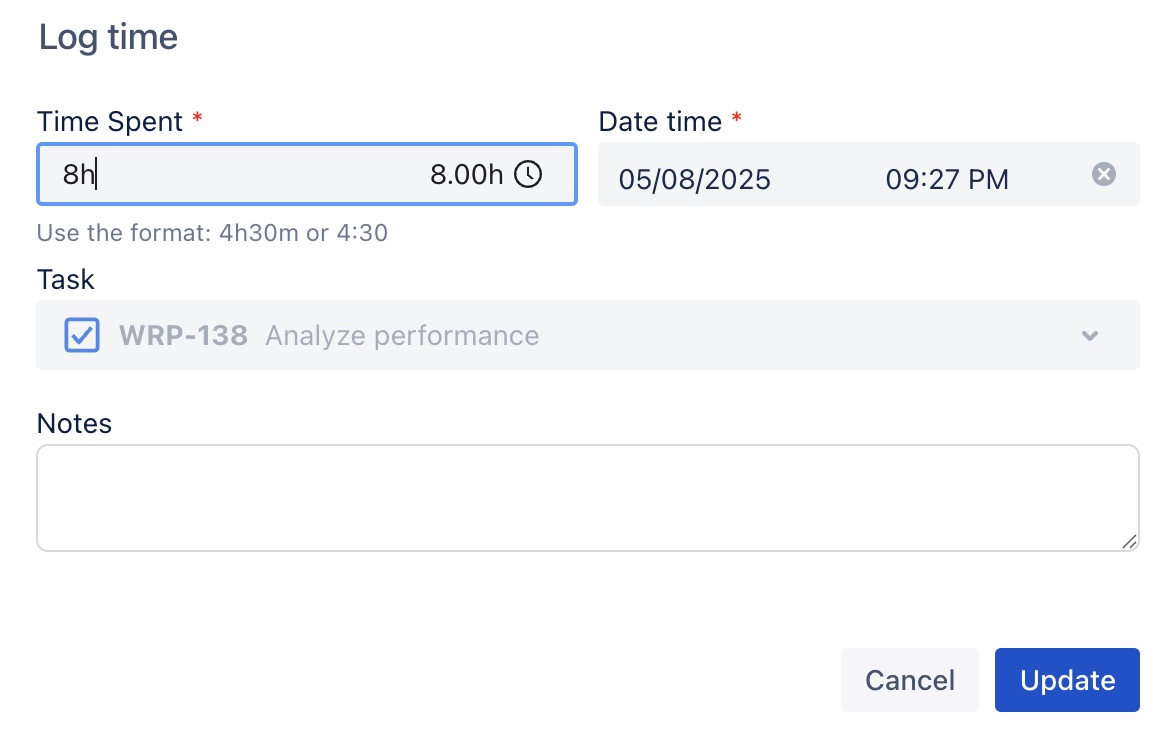1168x736 pixels.
Task: Click the clock icon in Time Spent field
Action: click(x=528, y=175)
